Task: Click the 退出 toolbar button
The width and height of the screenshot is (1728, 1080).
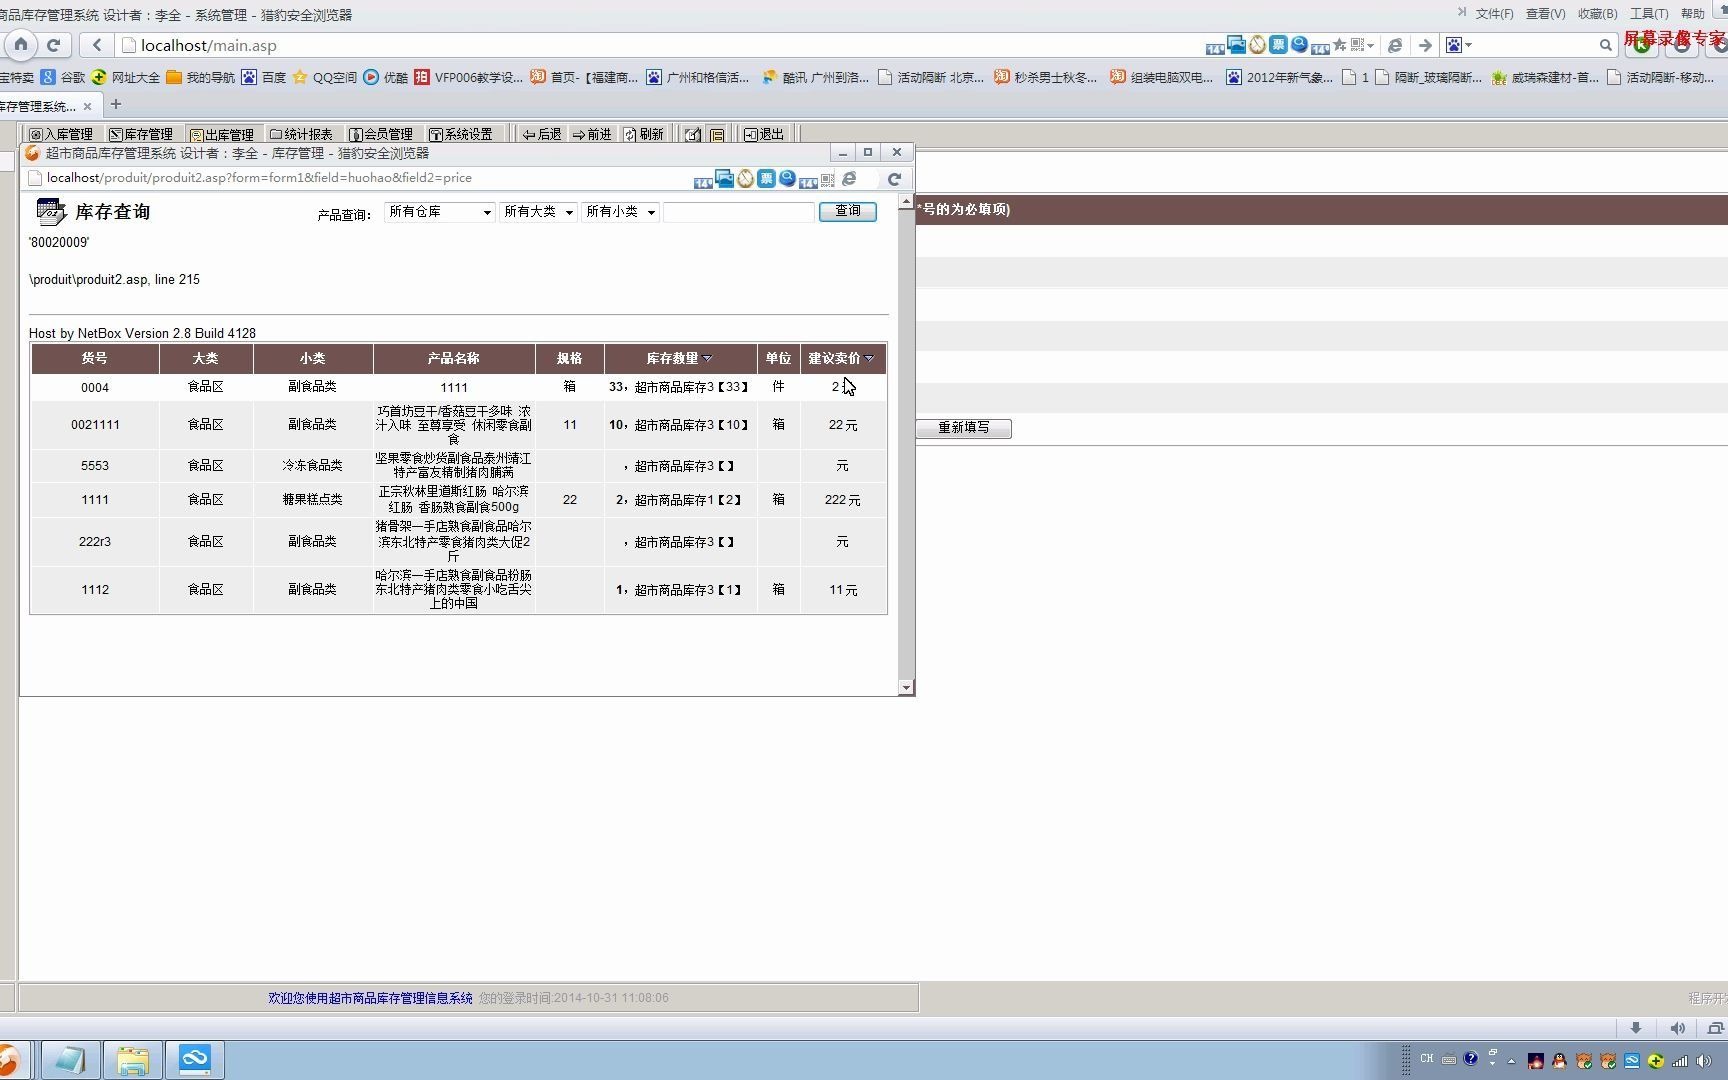Action: [x=764, y=134]
